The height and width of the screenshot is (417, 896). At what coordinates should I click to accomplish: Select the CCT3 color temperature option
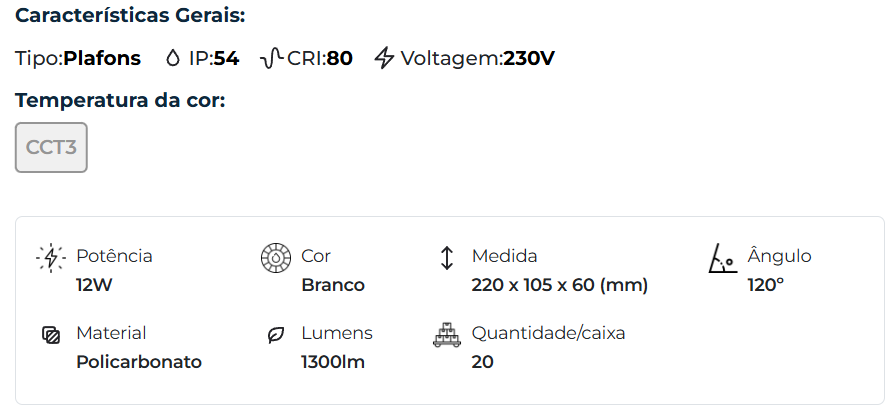click(x=51, y=148)
